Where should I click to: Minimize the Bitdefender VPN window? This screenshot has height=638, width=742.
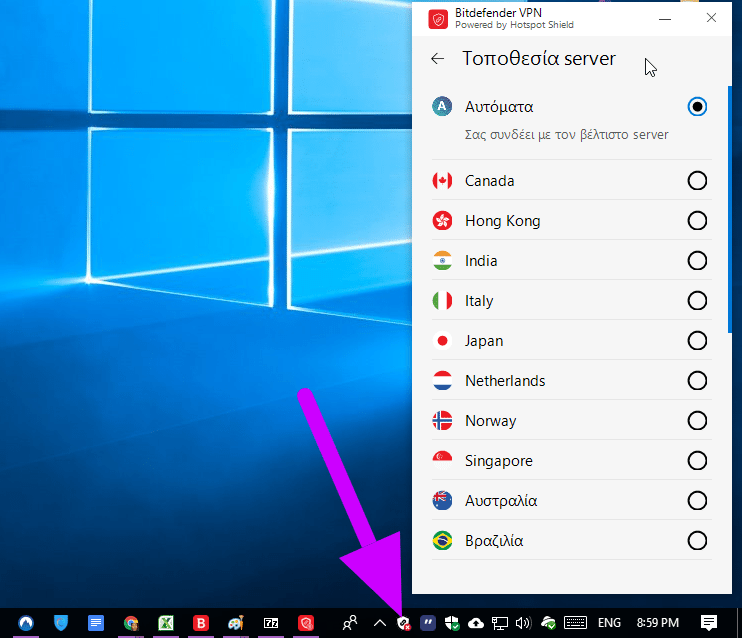point(665,19)
